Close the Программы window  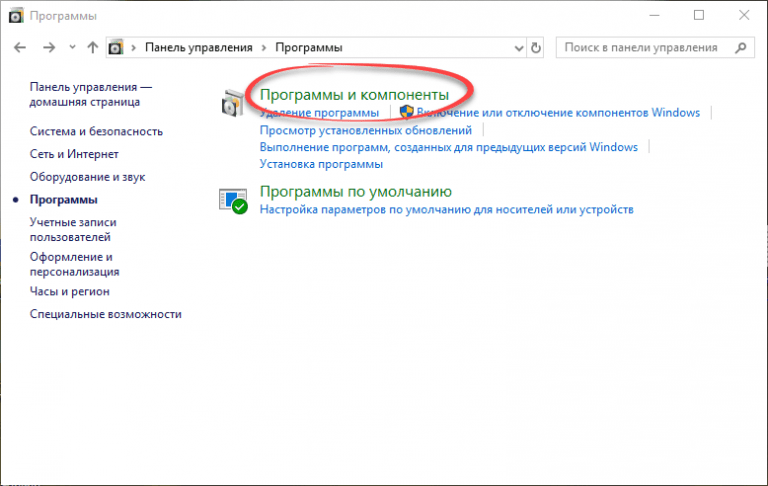tap(744, 16)
